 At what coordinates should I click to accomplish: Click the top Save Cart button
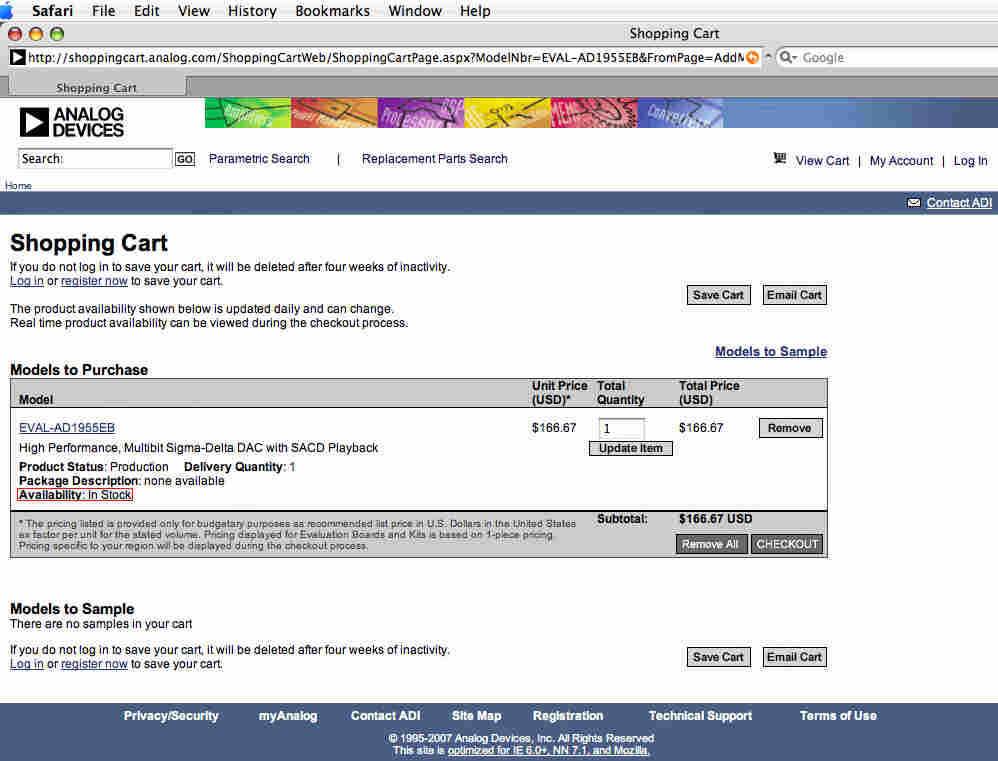(719, 295)
